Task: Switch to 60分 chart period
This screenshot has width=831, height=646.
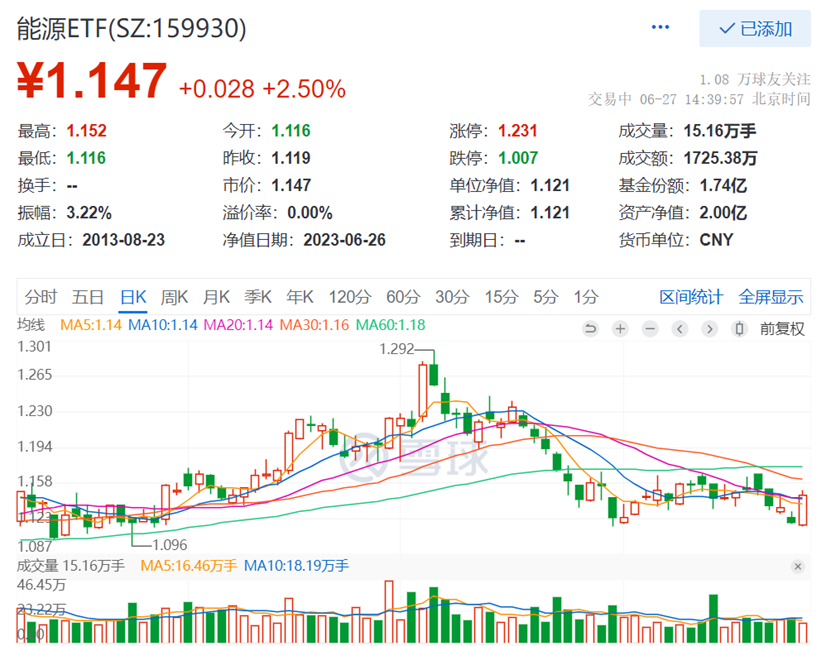Action: tap(403, 297)
